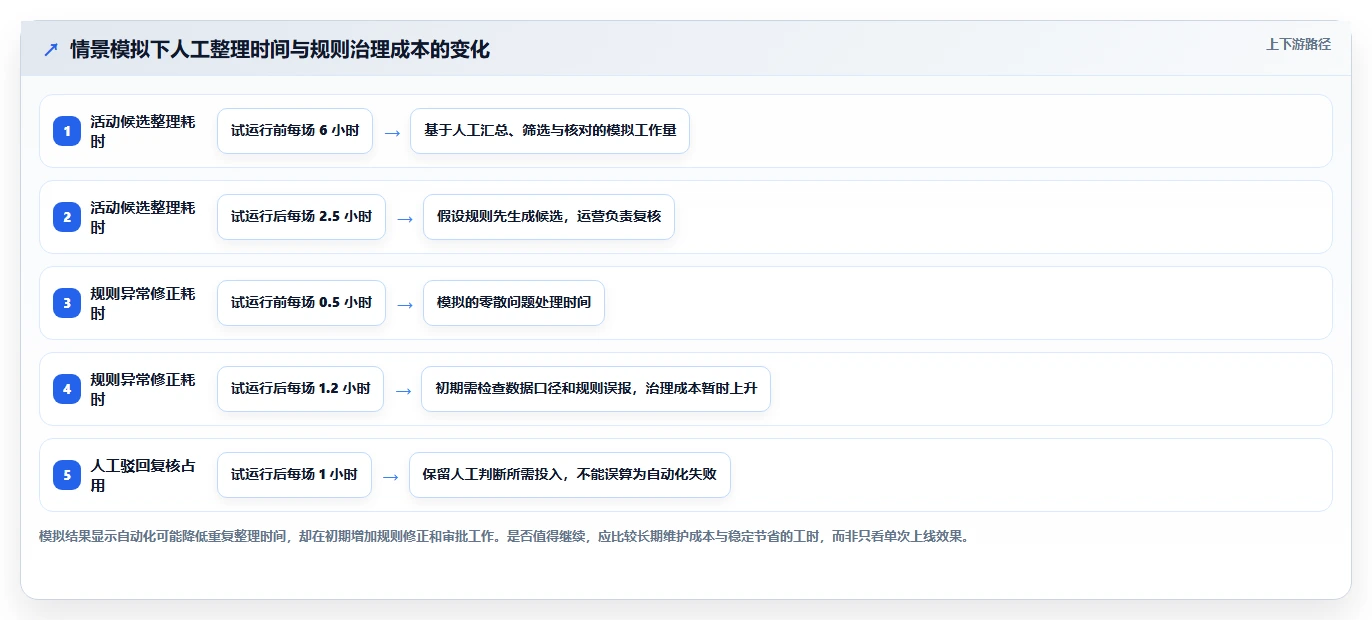Select the number 1 step badge
Viewport: 1372px width, 620px height.
point(67,131)
